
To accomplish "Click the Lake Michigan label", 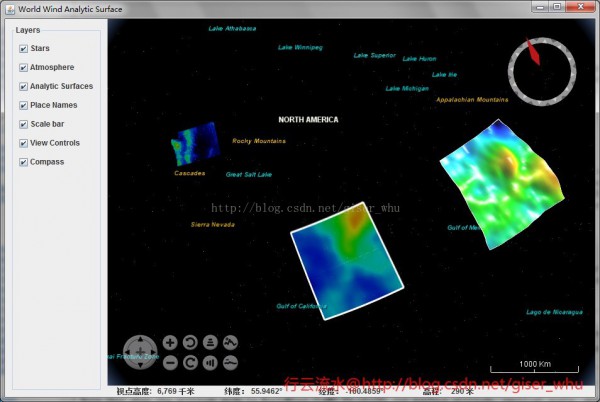I will click(407, 88).
